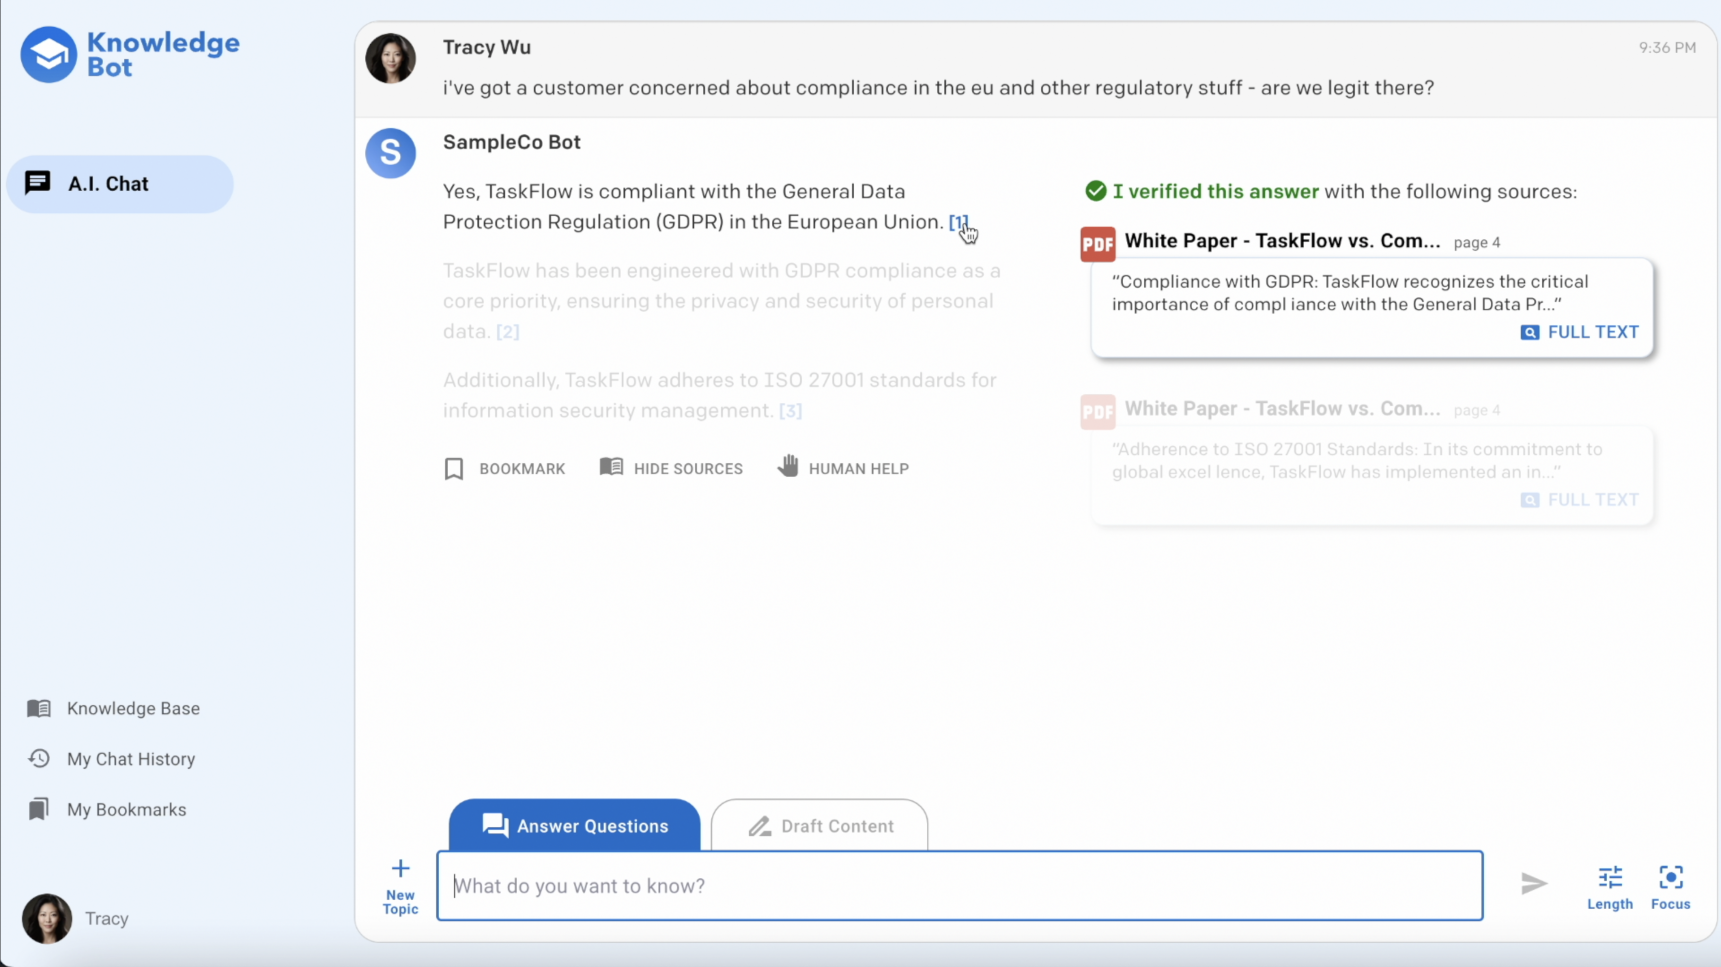Screen dimensions: 1721x967
Task: Open White Paper title of ISO 27001 source
Action: 1282,409
